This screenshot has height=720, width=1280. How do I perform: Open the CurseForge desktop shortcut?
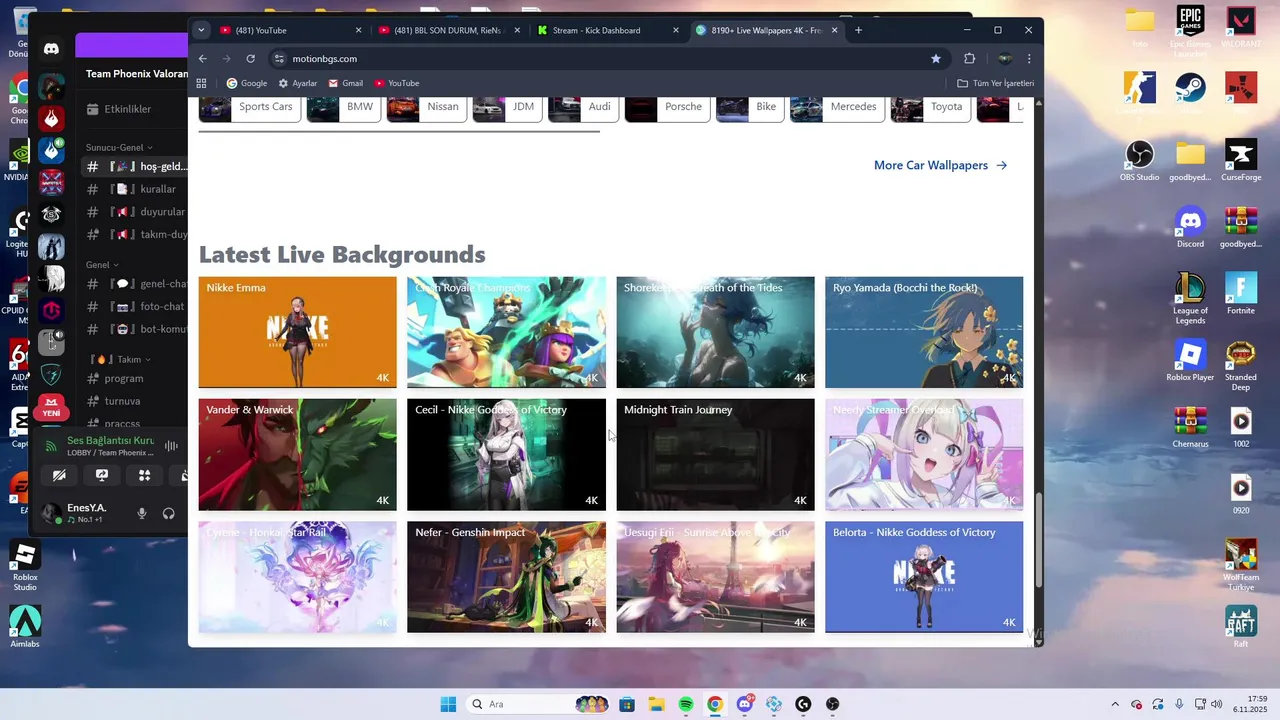[x=1241, y=160]
